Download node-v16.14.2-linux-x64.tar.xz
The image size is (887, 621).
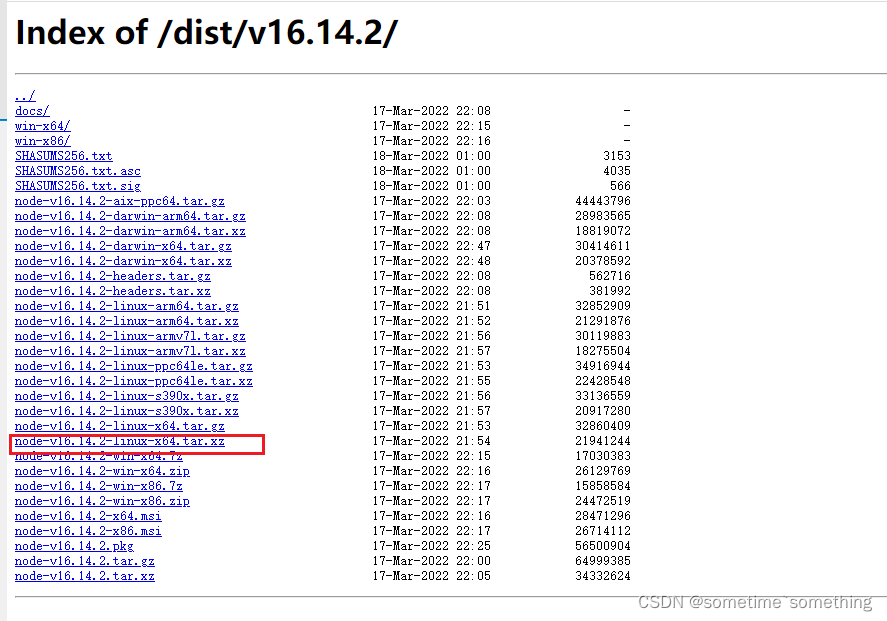pos(119,441)
